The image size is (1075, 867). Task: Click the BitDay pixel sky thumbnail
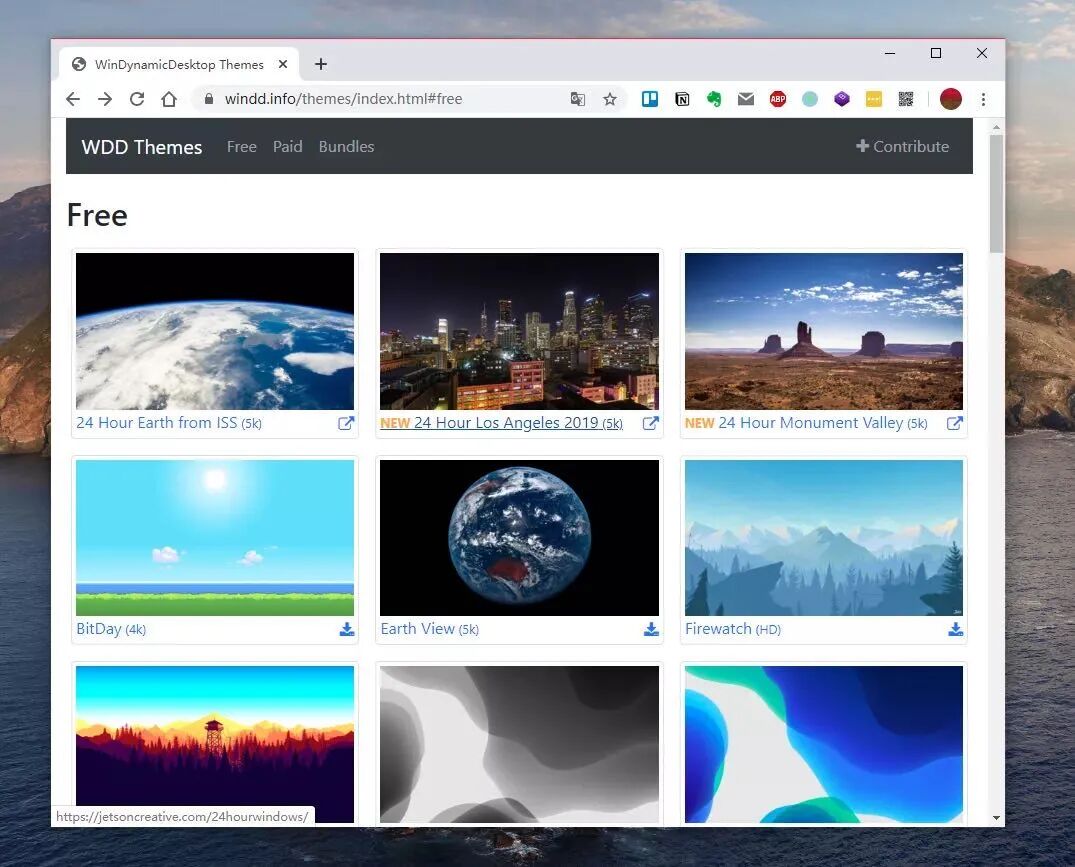click(215, 537)
